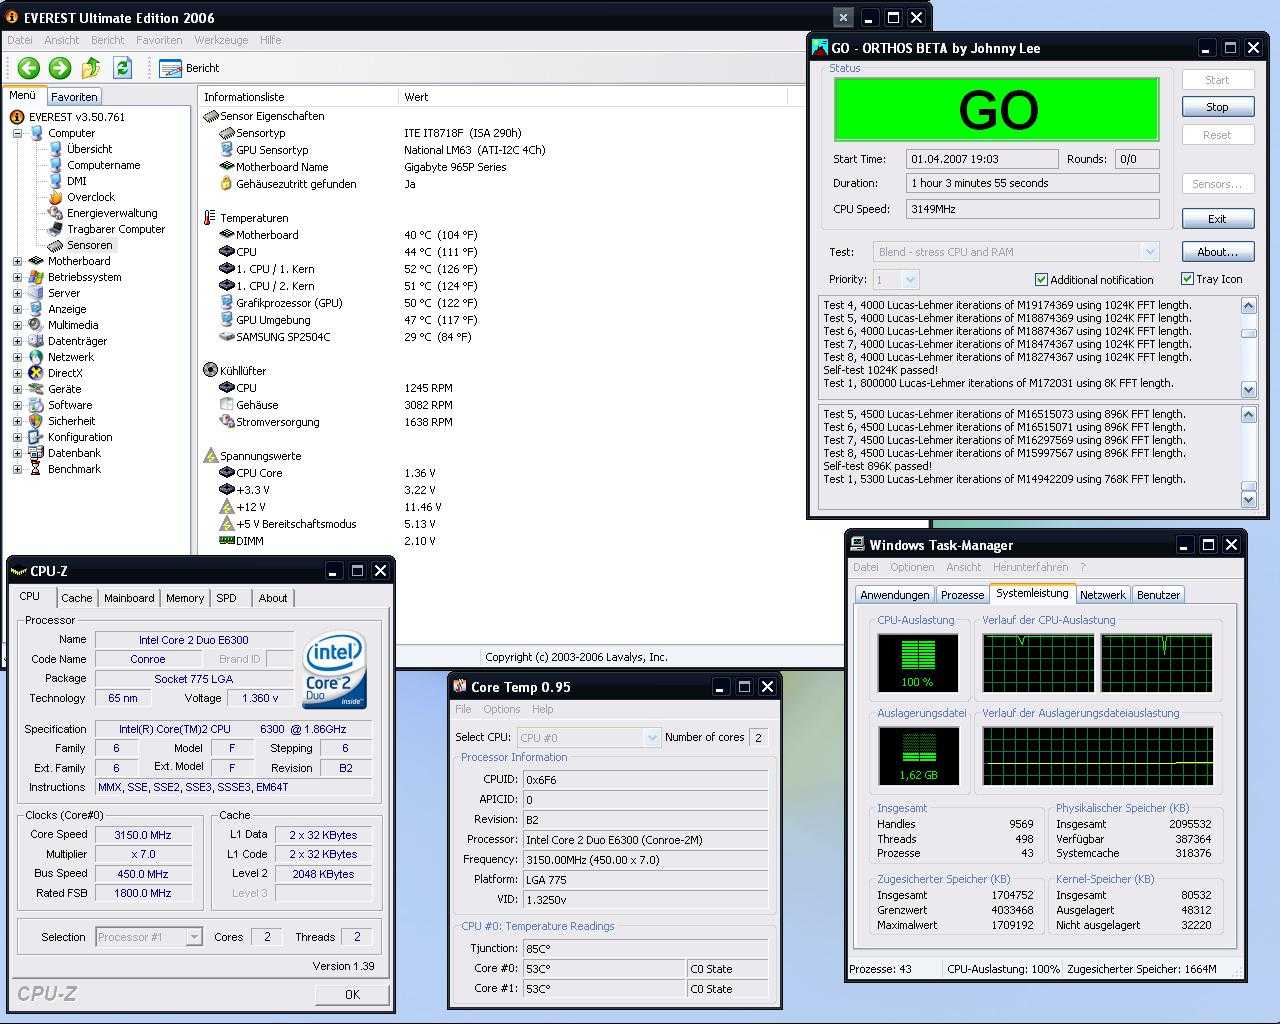The image size is (1280, 1024).
Task: Click the Sensor Eigenschaften section icon
Action: [x=210, y=116]
